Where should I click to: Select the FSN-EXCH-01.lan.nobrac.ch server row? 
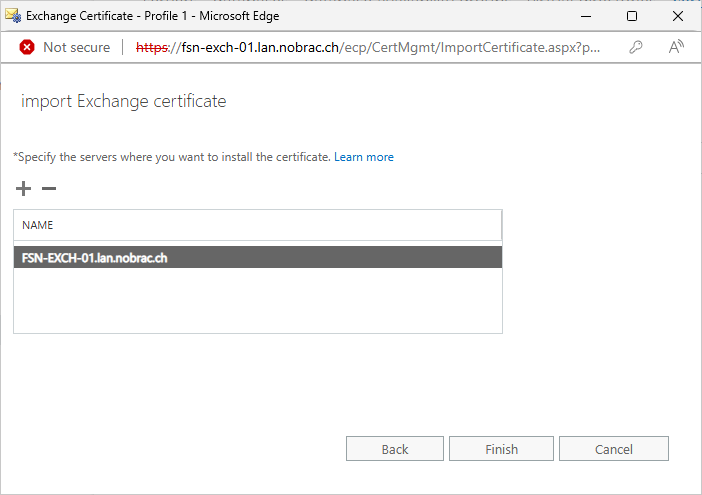[257, 258]
